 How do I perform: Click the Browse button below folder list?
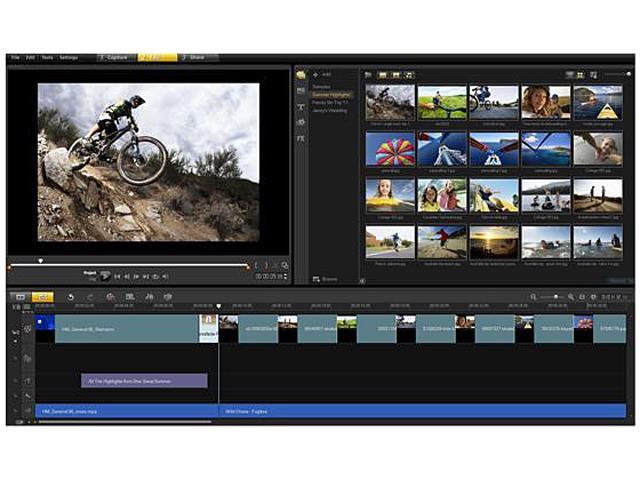coord(325,278)
